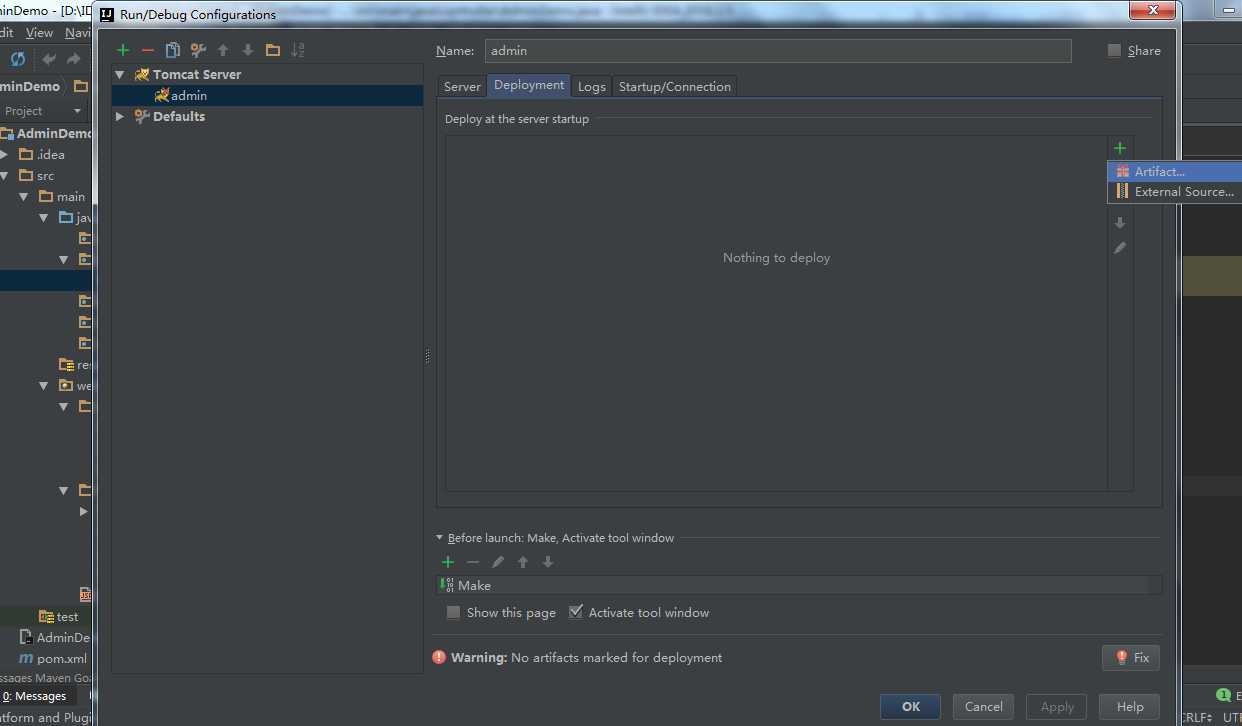The width and height of the screenshot is (1242, 726).
Task: Expand the Defaults node
Action: pyautogui.click(x=121, y=116)
